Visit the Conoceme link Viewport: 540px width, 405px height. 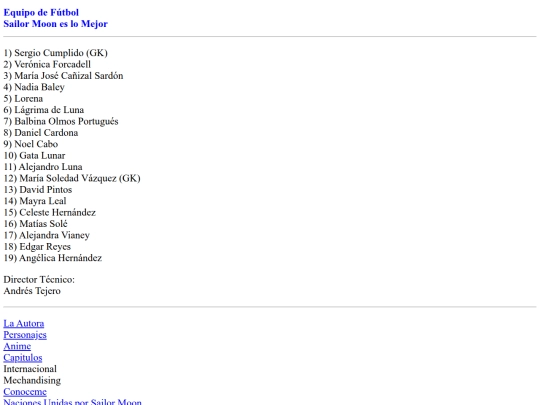point(25,392)
